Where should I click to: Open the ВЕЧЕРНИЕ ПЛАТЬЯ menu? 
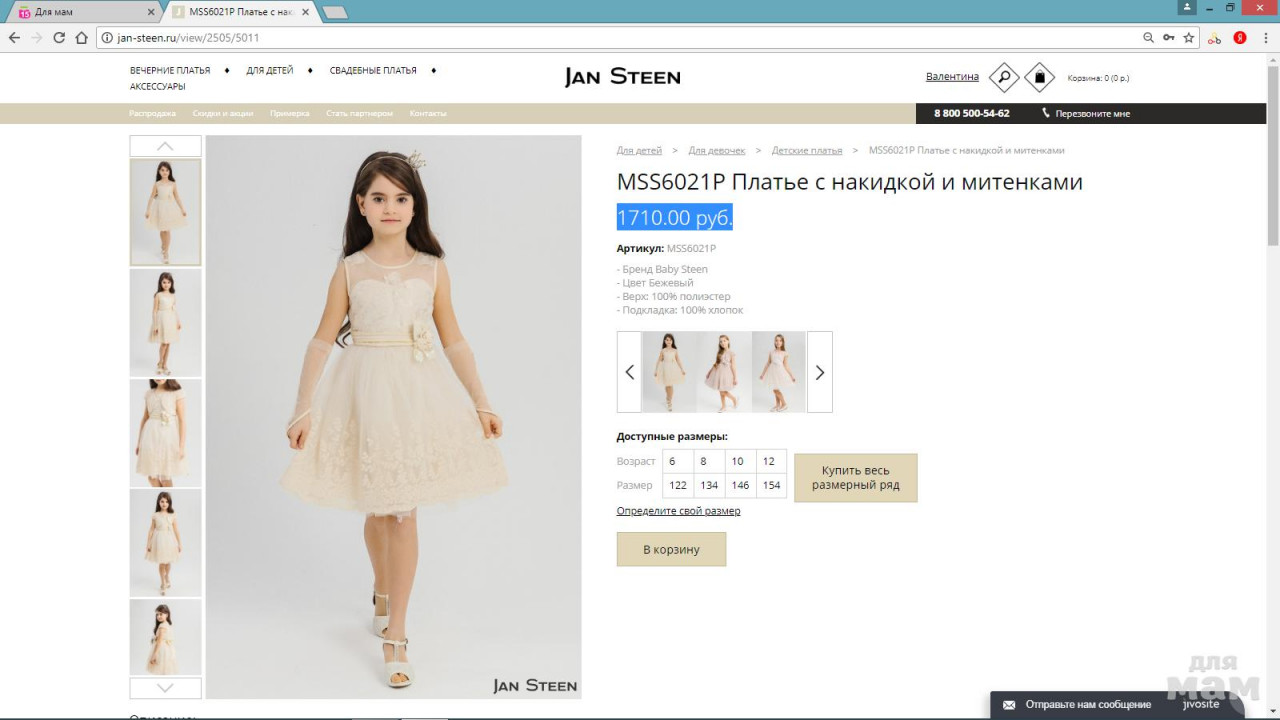tap(170, 71)
